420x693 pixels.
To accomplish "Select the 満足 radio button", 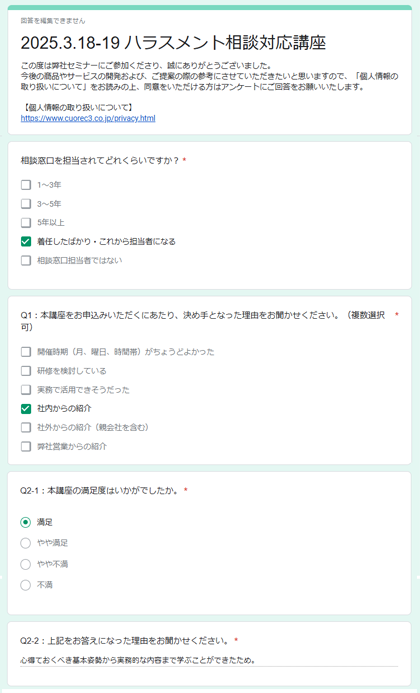I will [x=26, y=522].
